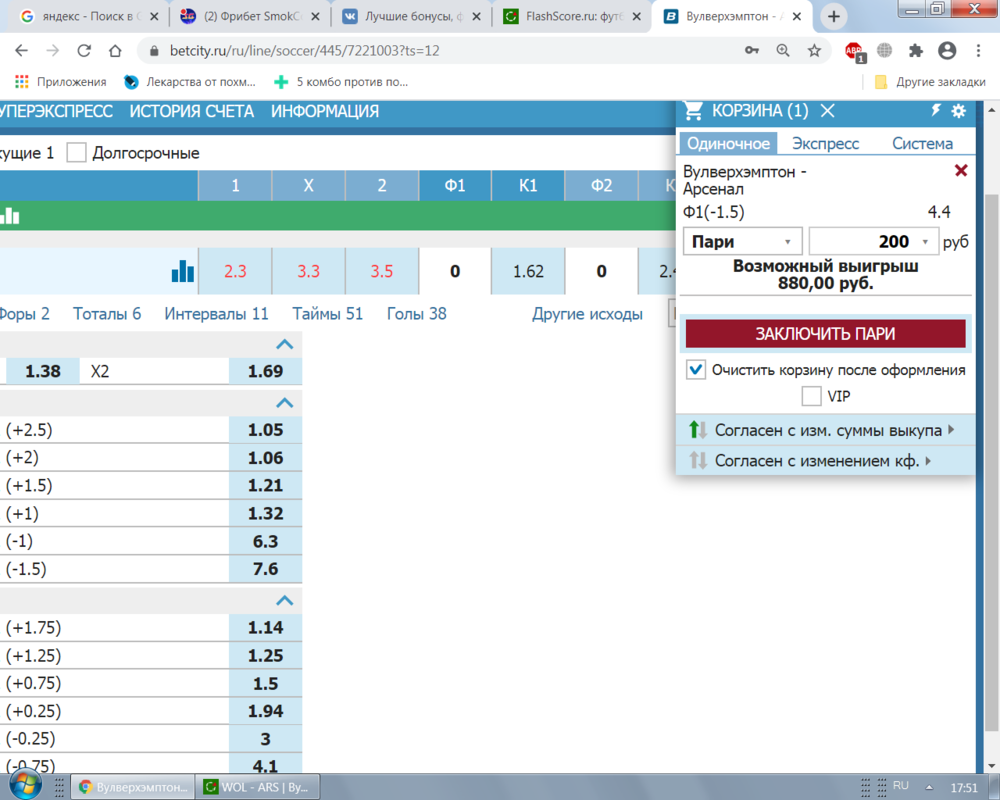Switch to the FlashScore.ru browser tab
The width and height of the screenshot is (1000, 800).
[x=572, y=17]
